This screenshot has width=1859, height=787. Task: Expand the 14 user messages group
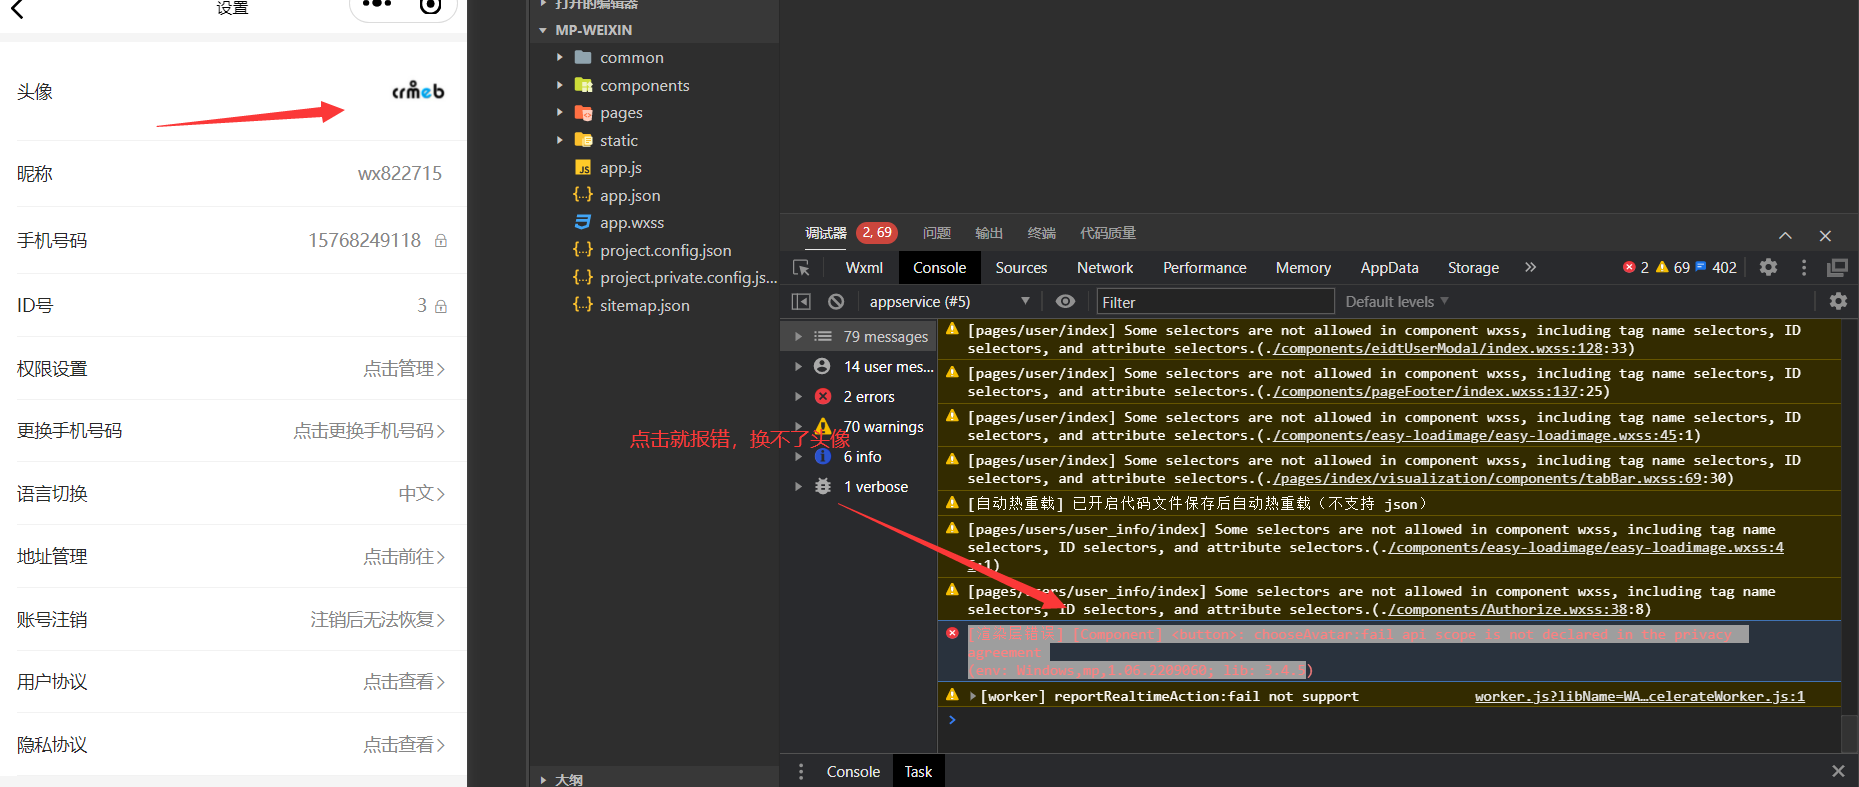click(x=798, y=366)
